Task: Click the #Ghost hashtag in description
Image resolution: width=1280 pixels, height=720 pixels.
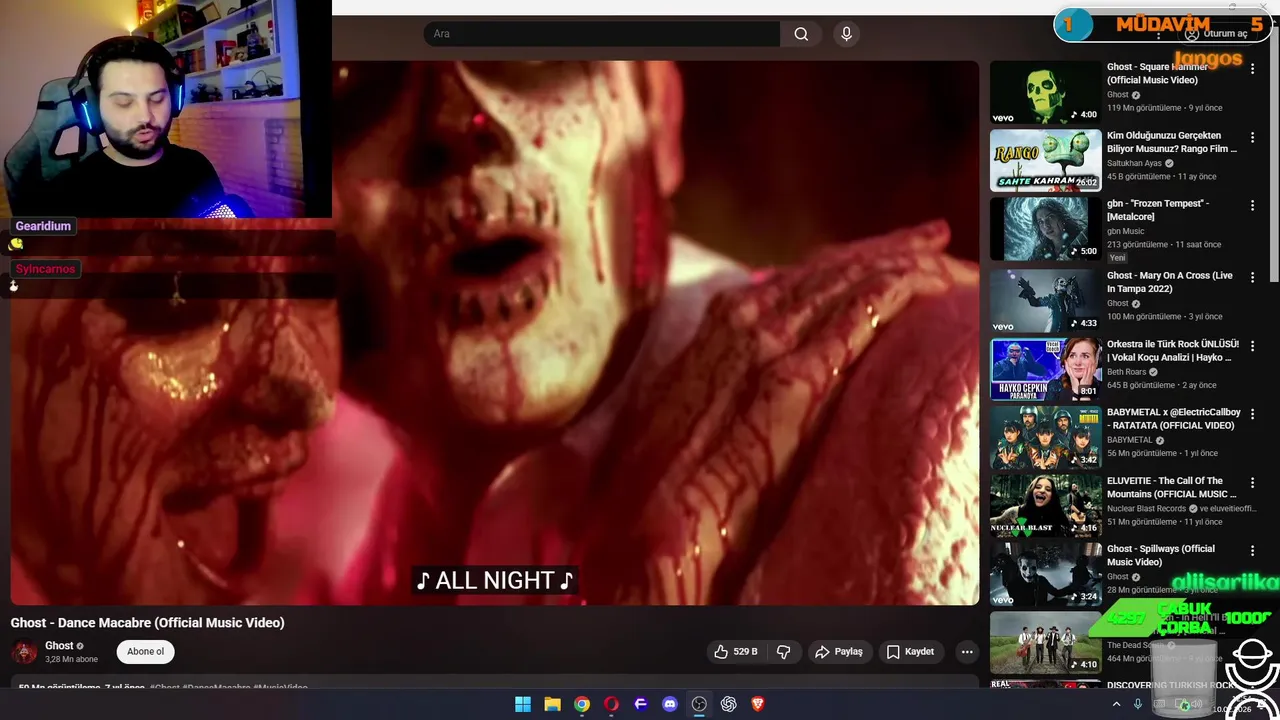Action: (x=165, y=688)
